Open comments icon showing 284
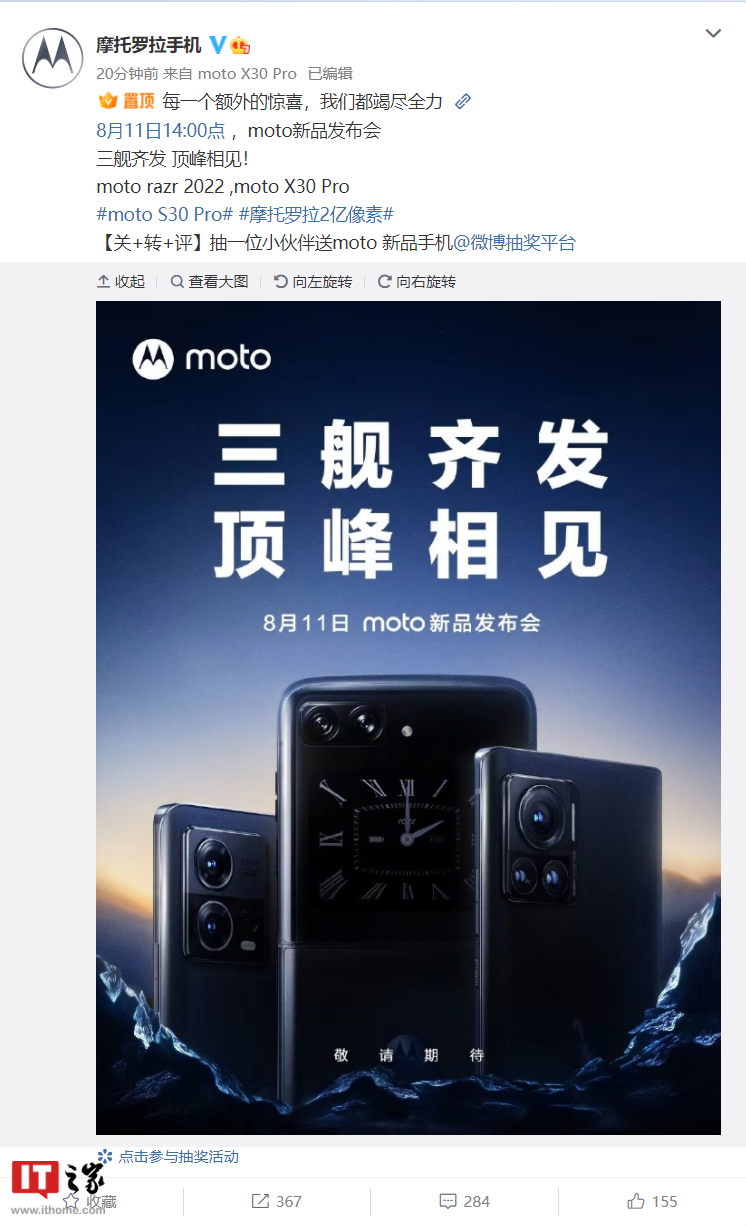 click(464, 1201)
